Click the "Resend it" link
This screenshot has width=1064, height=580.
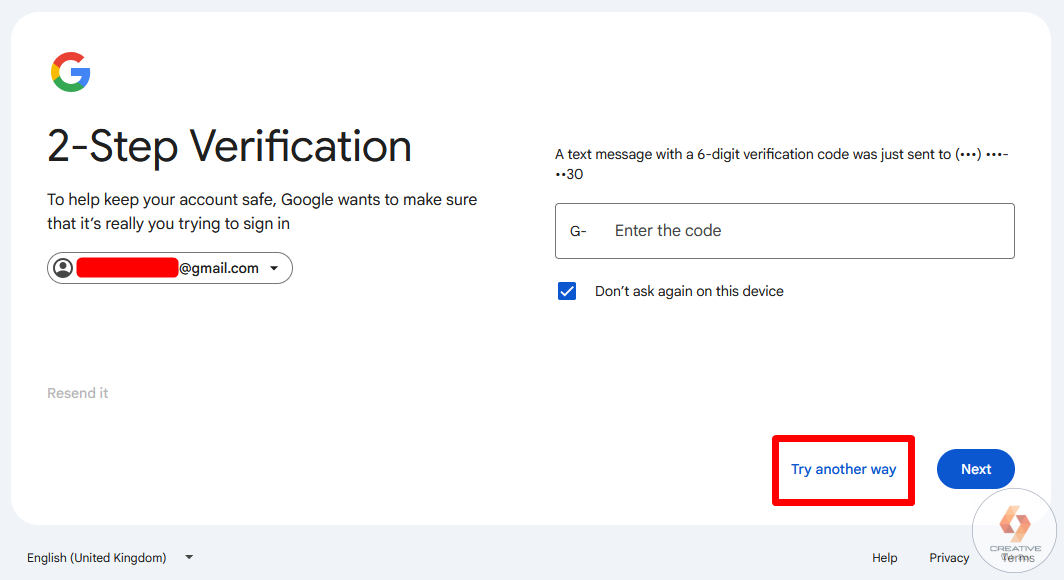pyautogui.click(x=77, y=393)
